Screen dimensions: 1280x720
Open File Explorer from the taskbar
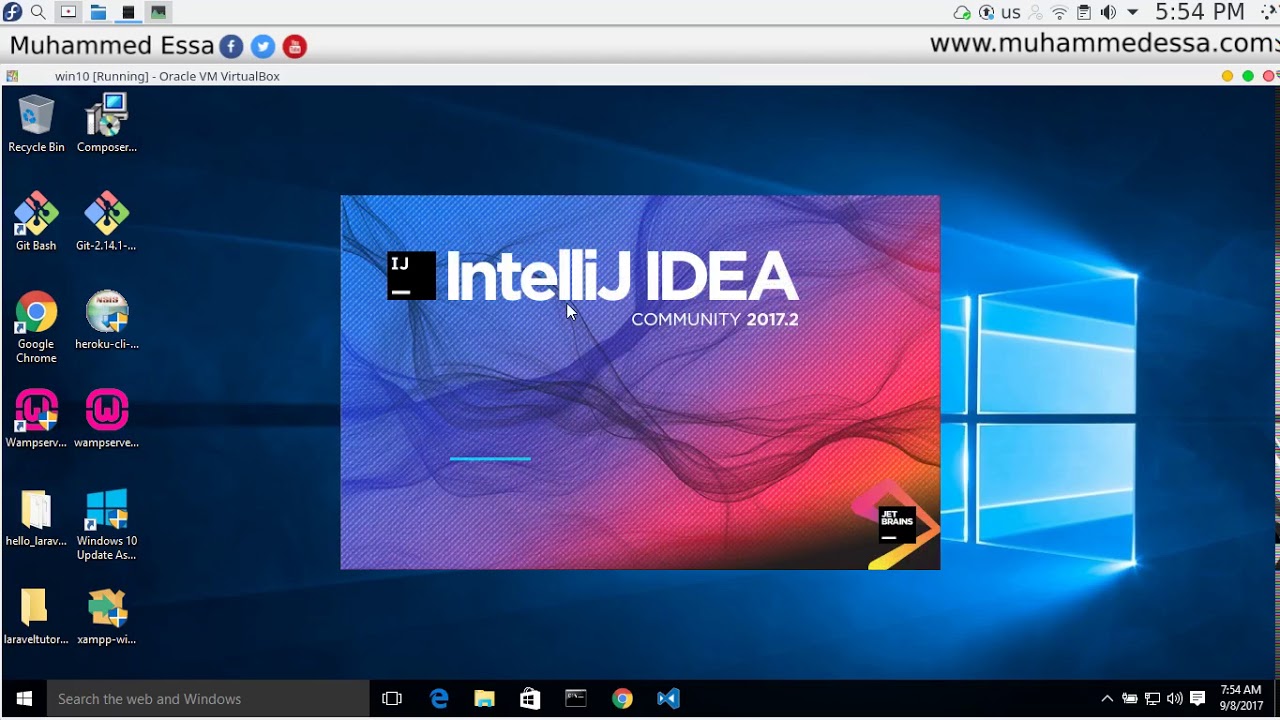click(484, 699)
